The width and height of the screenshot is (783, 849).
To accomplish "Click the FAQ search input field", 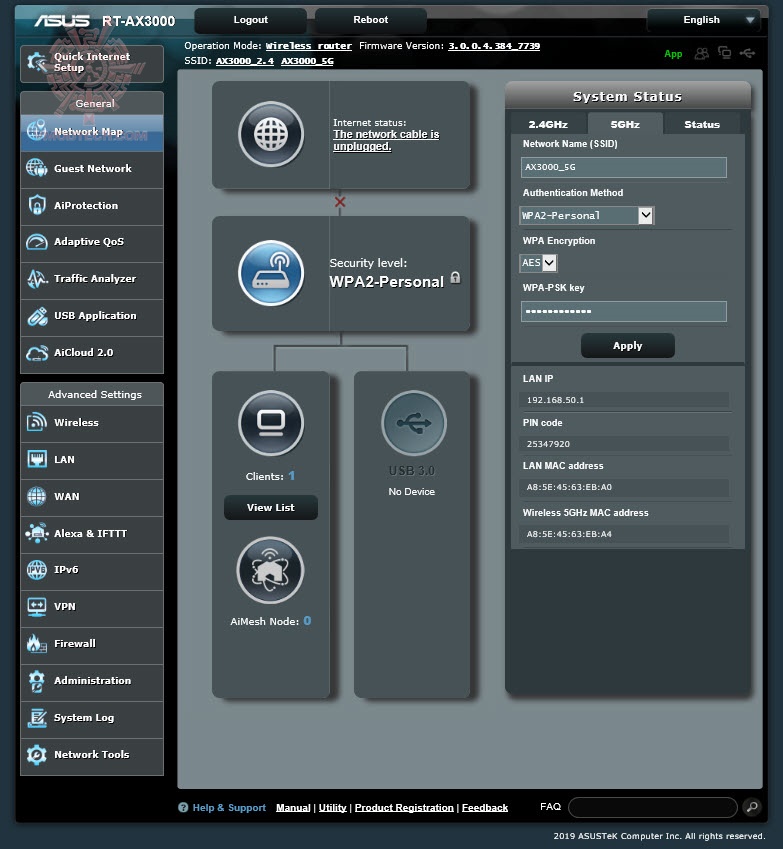I will pyautogui.click(x=652, y=807).
